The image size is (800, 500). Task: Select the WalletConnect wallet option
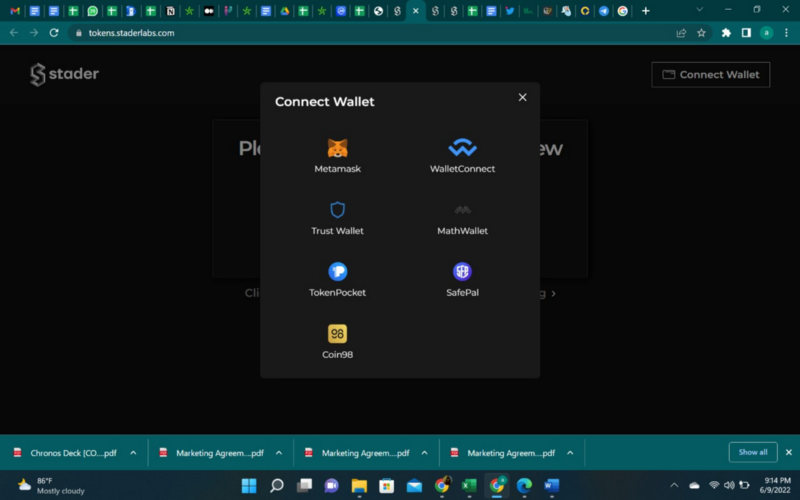click(x=462, y=156)
